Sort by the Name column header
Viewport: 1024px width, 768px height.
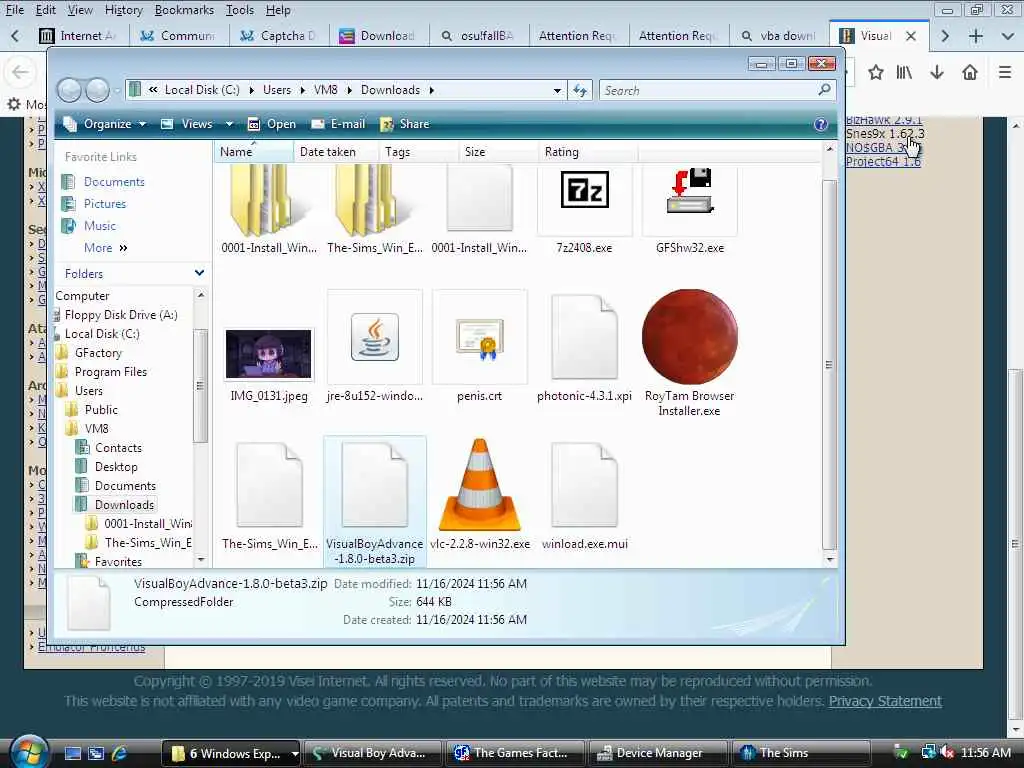[x=253, y=152]
